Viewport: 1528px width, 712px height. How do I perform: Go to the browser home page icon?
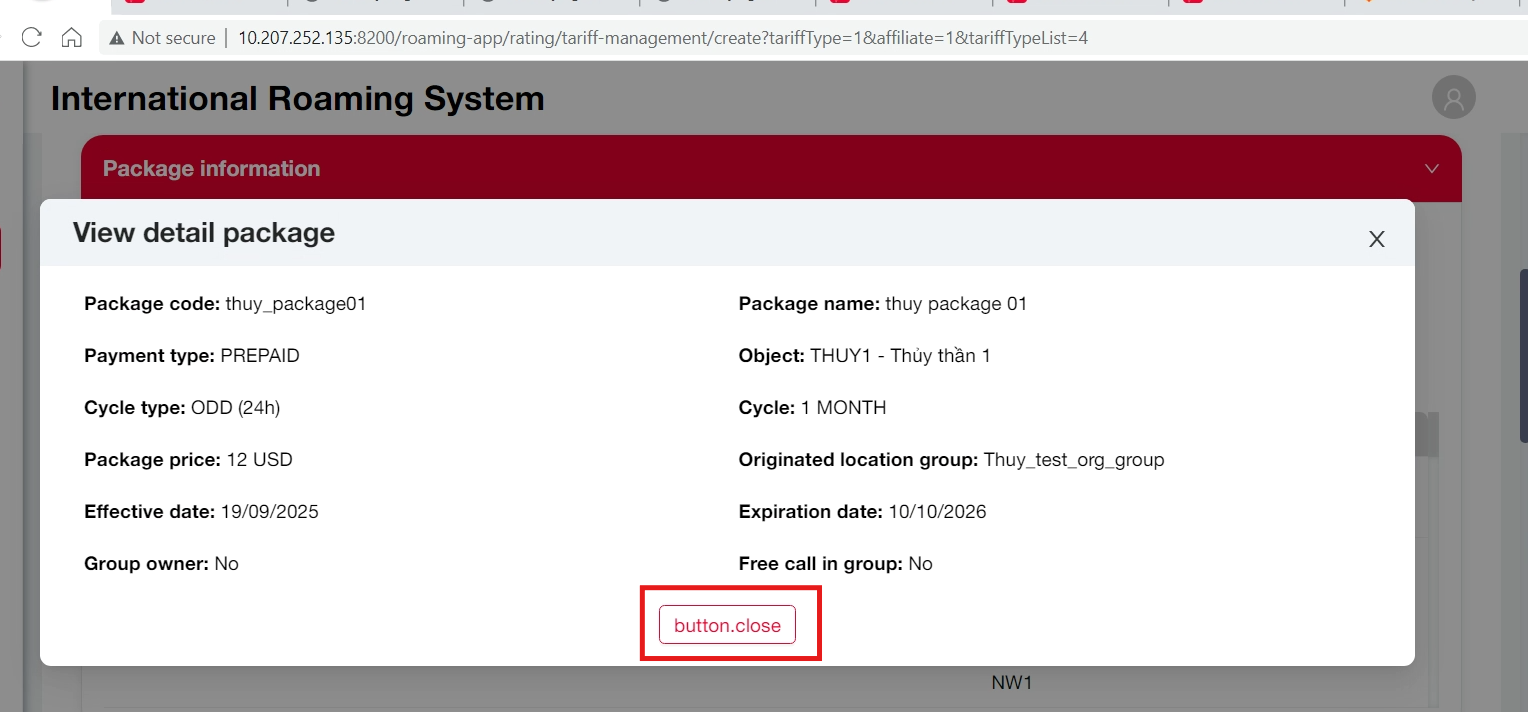[71, 38]
